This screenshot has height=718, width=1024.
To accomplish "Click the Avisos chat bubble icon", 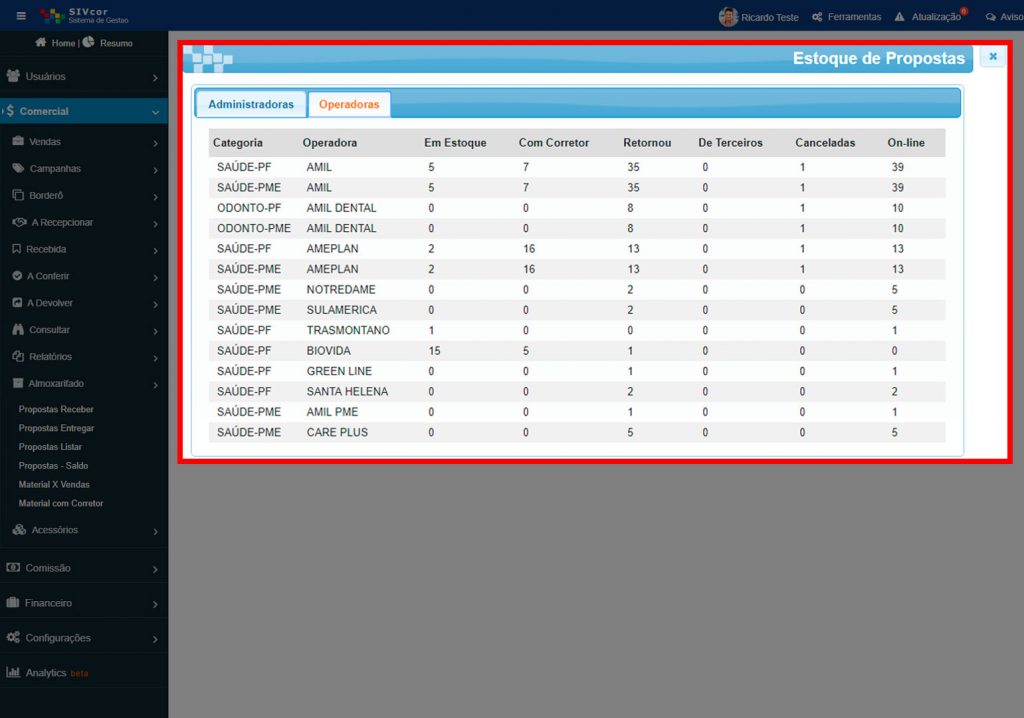I will [991, 17].
